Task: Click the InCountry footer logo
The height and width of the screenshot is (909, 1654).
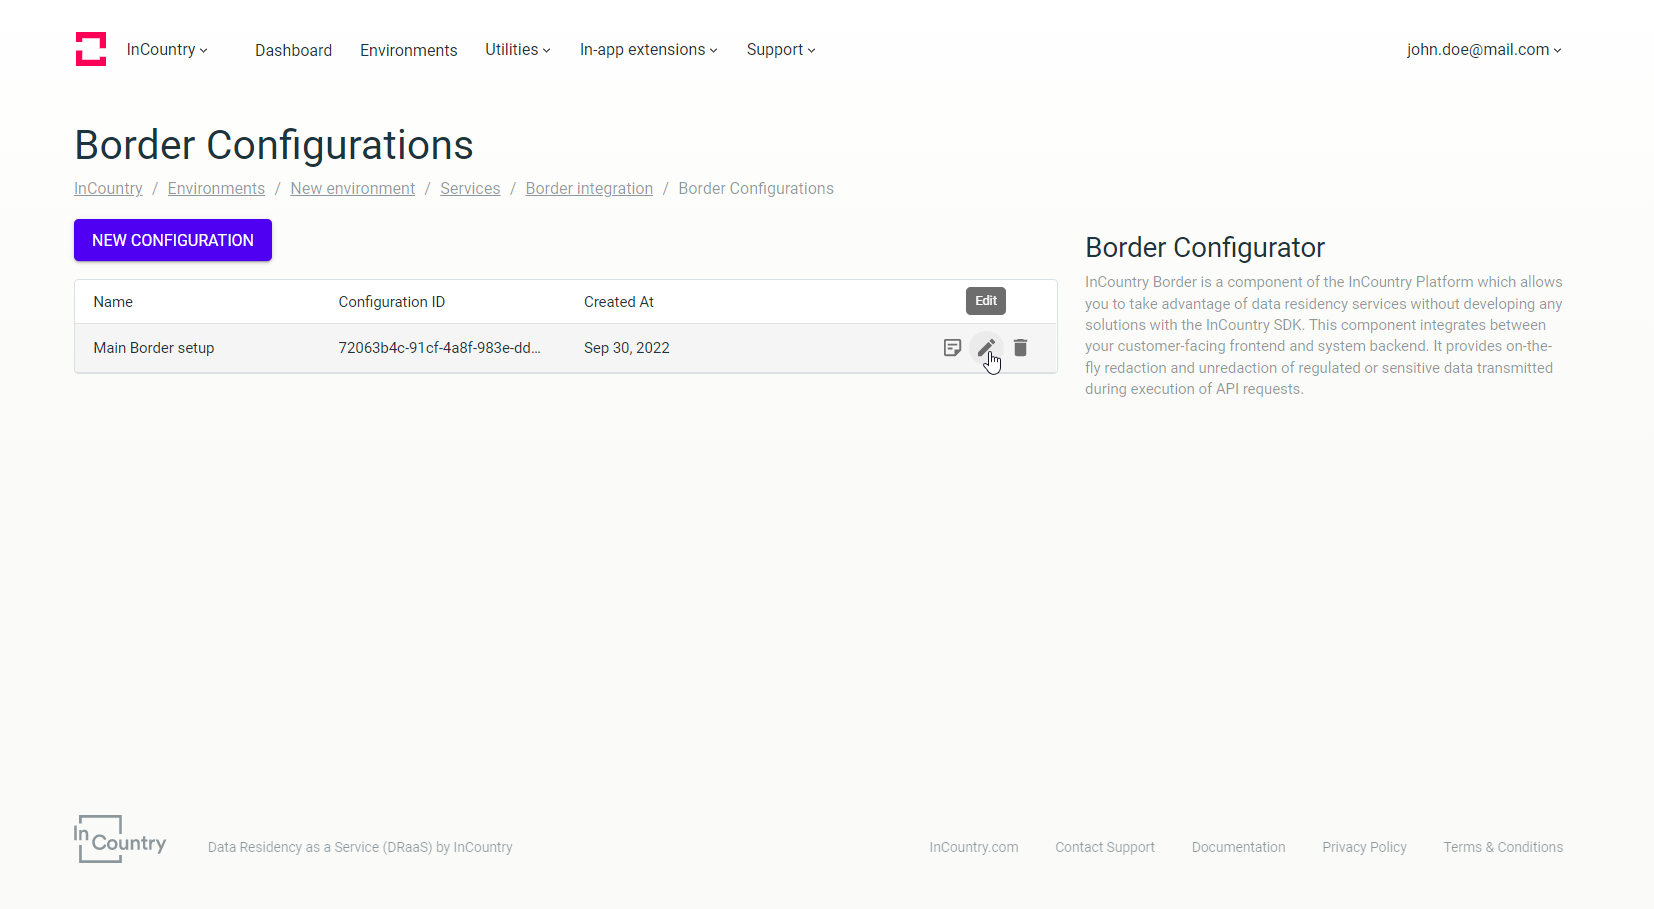Action: click(x=120, y=839)
